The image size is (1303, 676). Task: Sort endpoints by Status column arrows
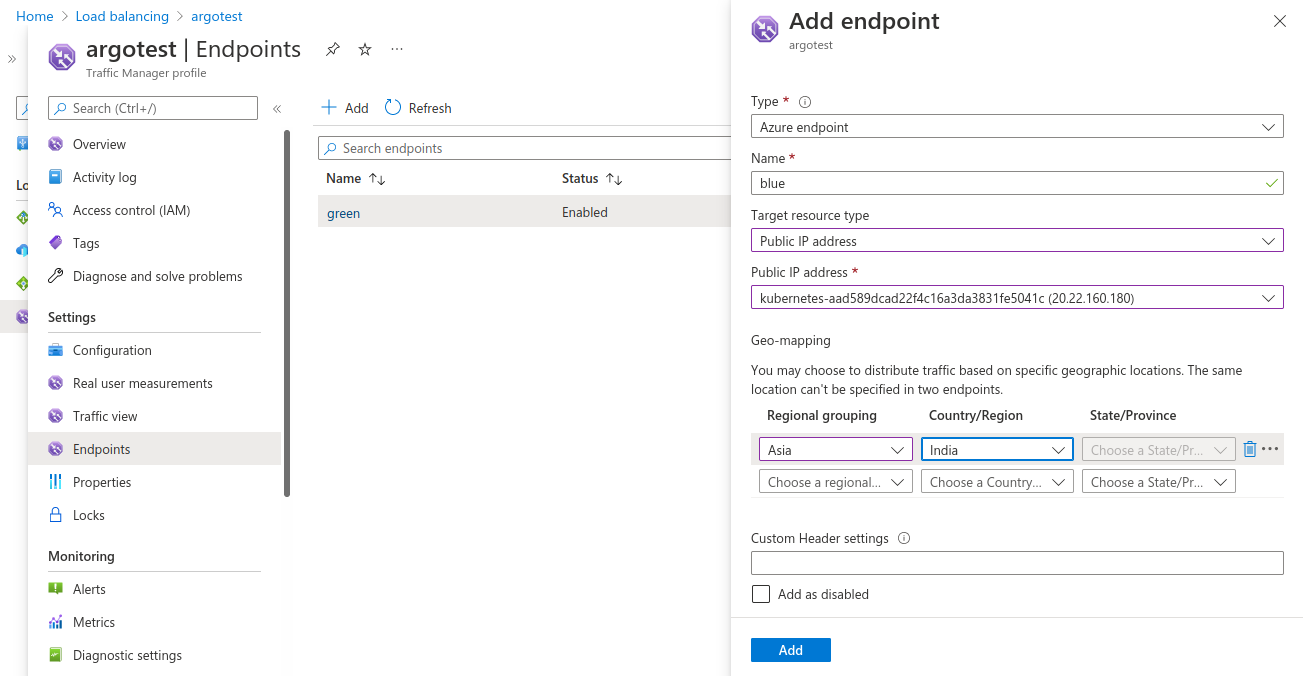pos(615,179)
